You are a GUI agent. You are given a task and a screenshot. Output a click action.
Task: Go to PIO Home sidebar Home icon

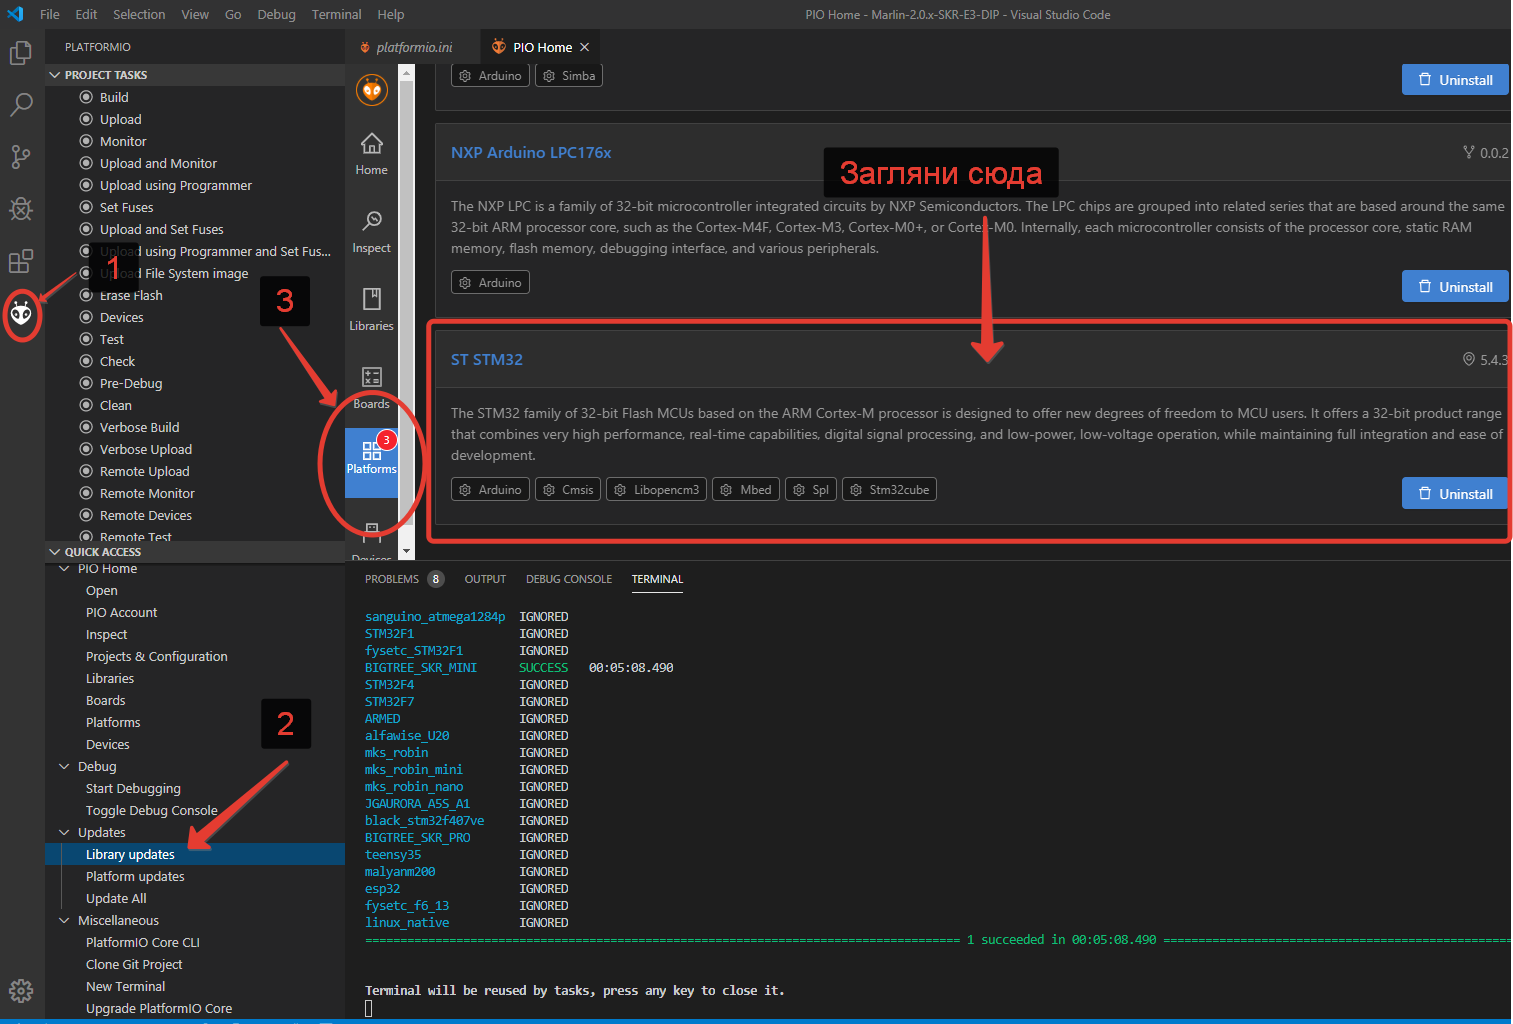[x=371, y=153]
